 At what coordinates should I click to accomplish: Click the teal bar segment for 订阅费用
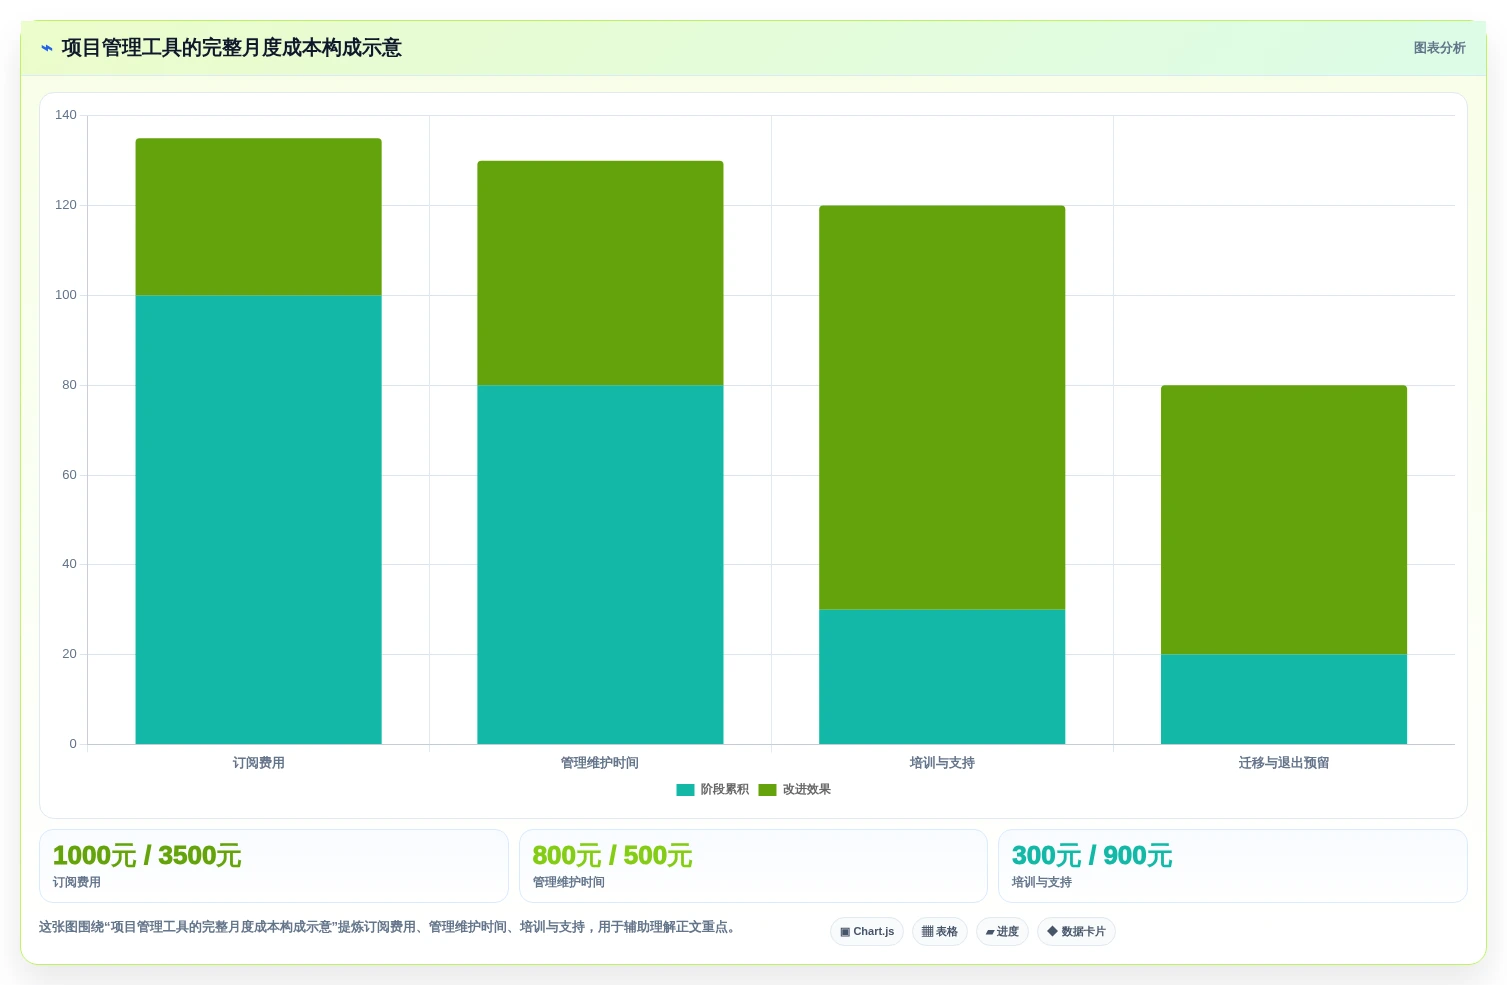[x=258, y=519]
